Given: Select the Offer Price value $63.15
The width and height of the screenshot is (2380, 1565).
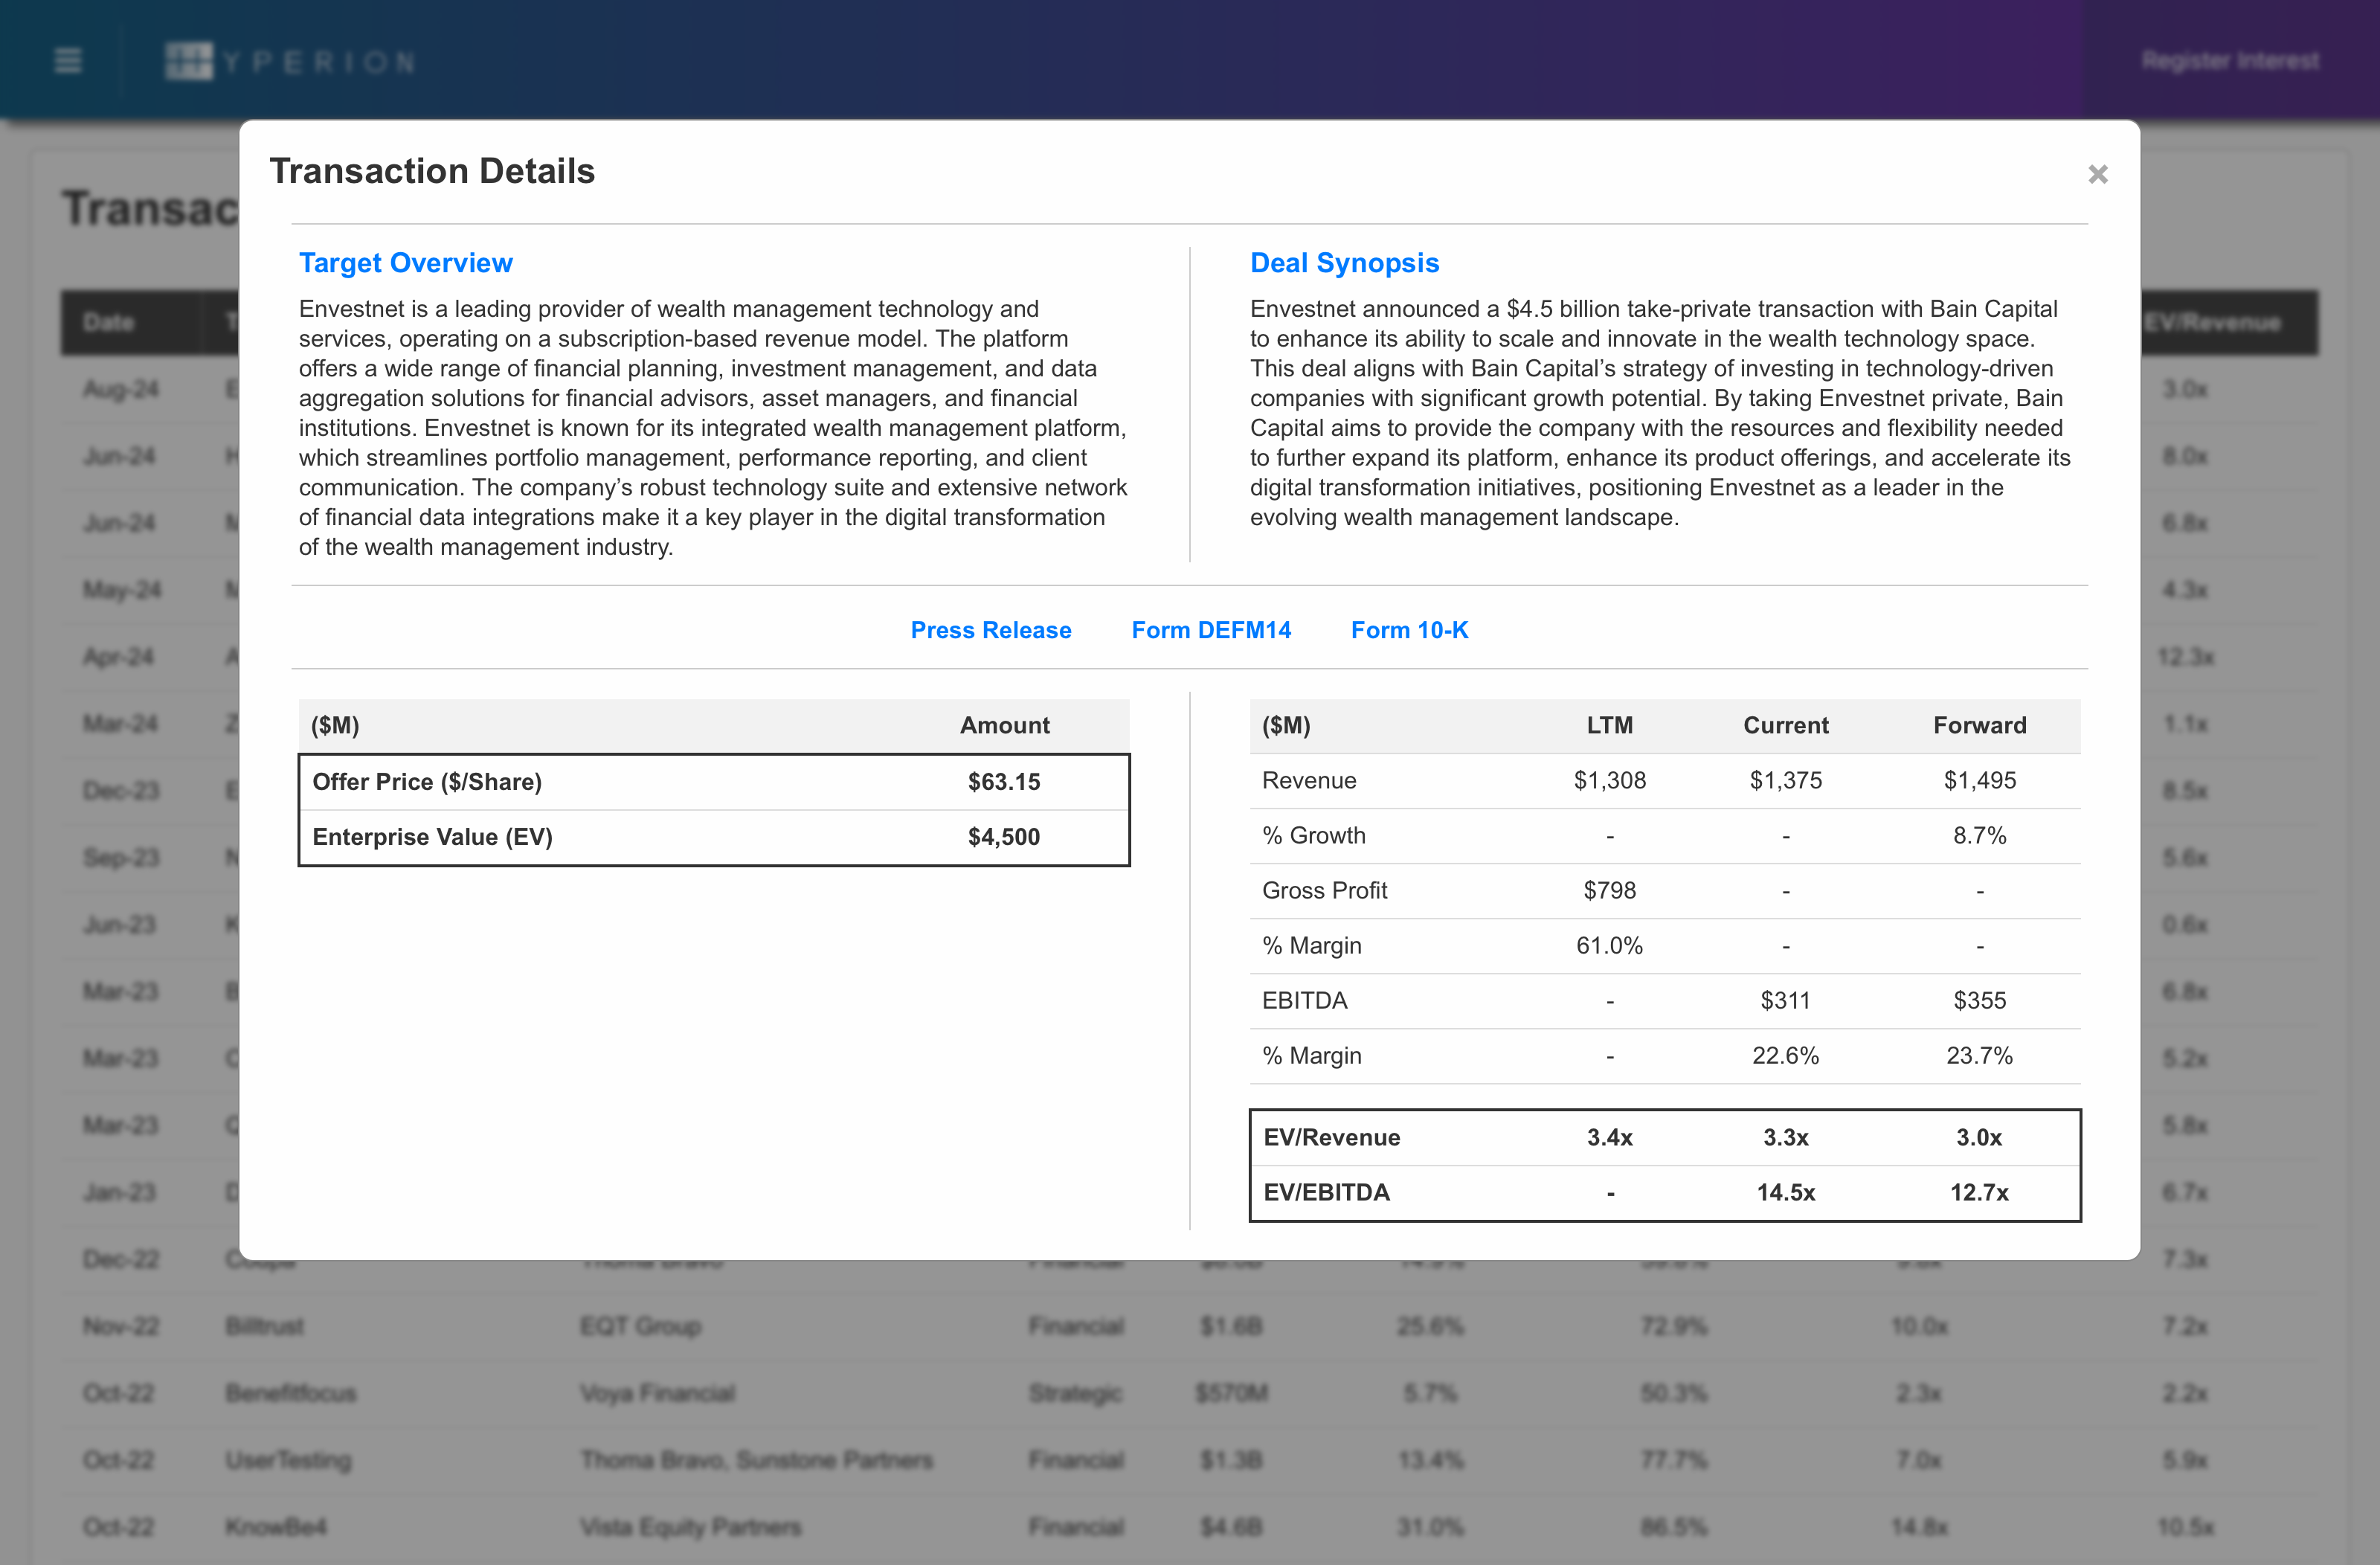Looking at the screenshot, I should click(x=1004, y=782).
